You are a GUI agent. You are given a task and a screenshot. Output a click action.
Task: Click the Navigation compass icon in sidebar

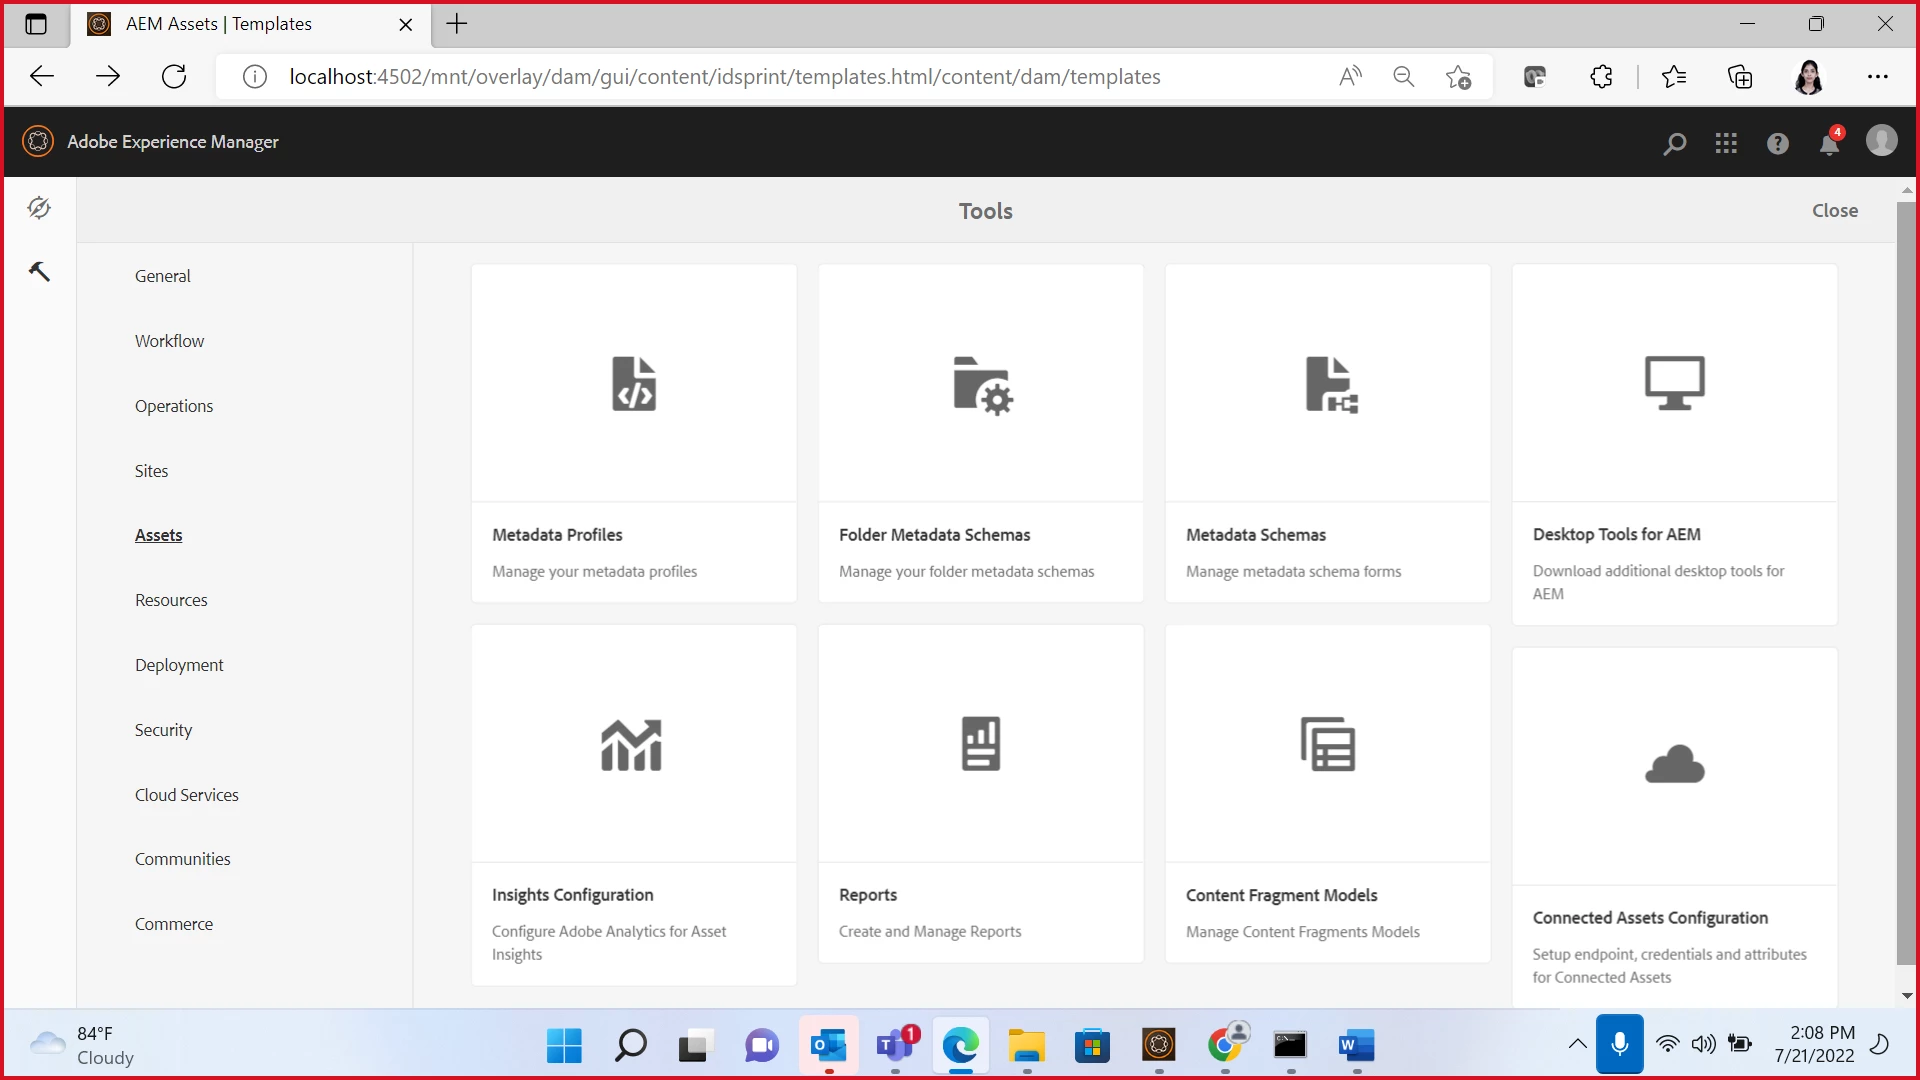(39, 208)
